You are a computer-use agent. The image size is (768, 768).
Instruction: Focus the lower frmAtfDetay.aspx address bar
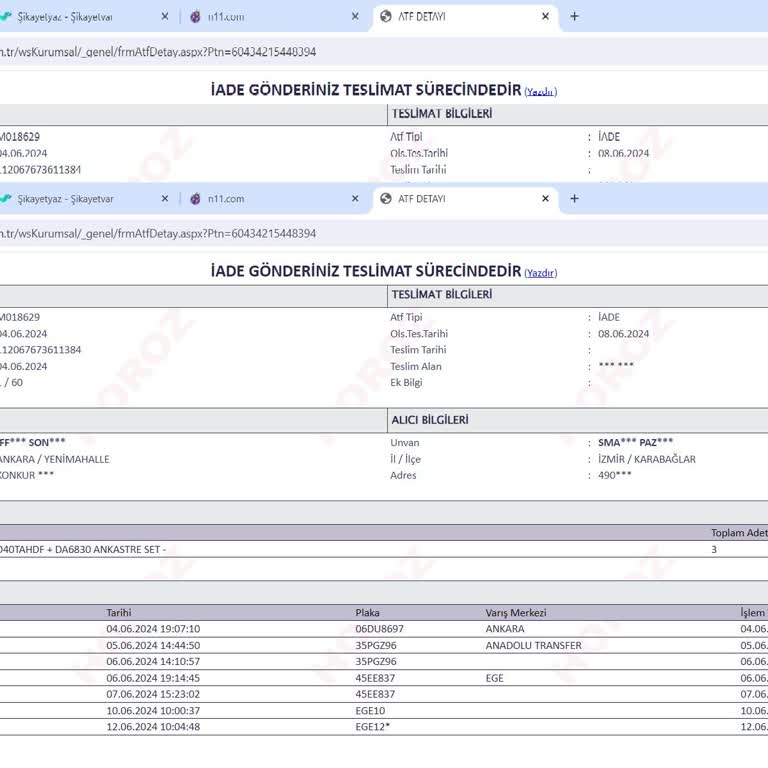tap(384, 234)
